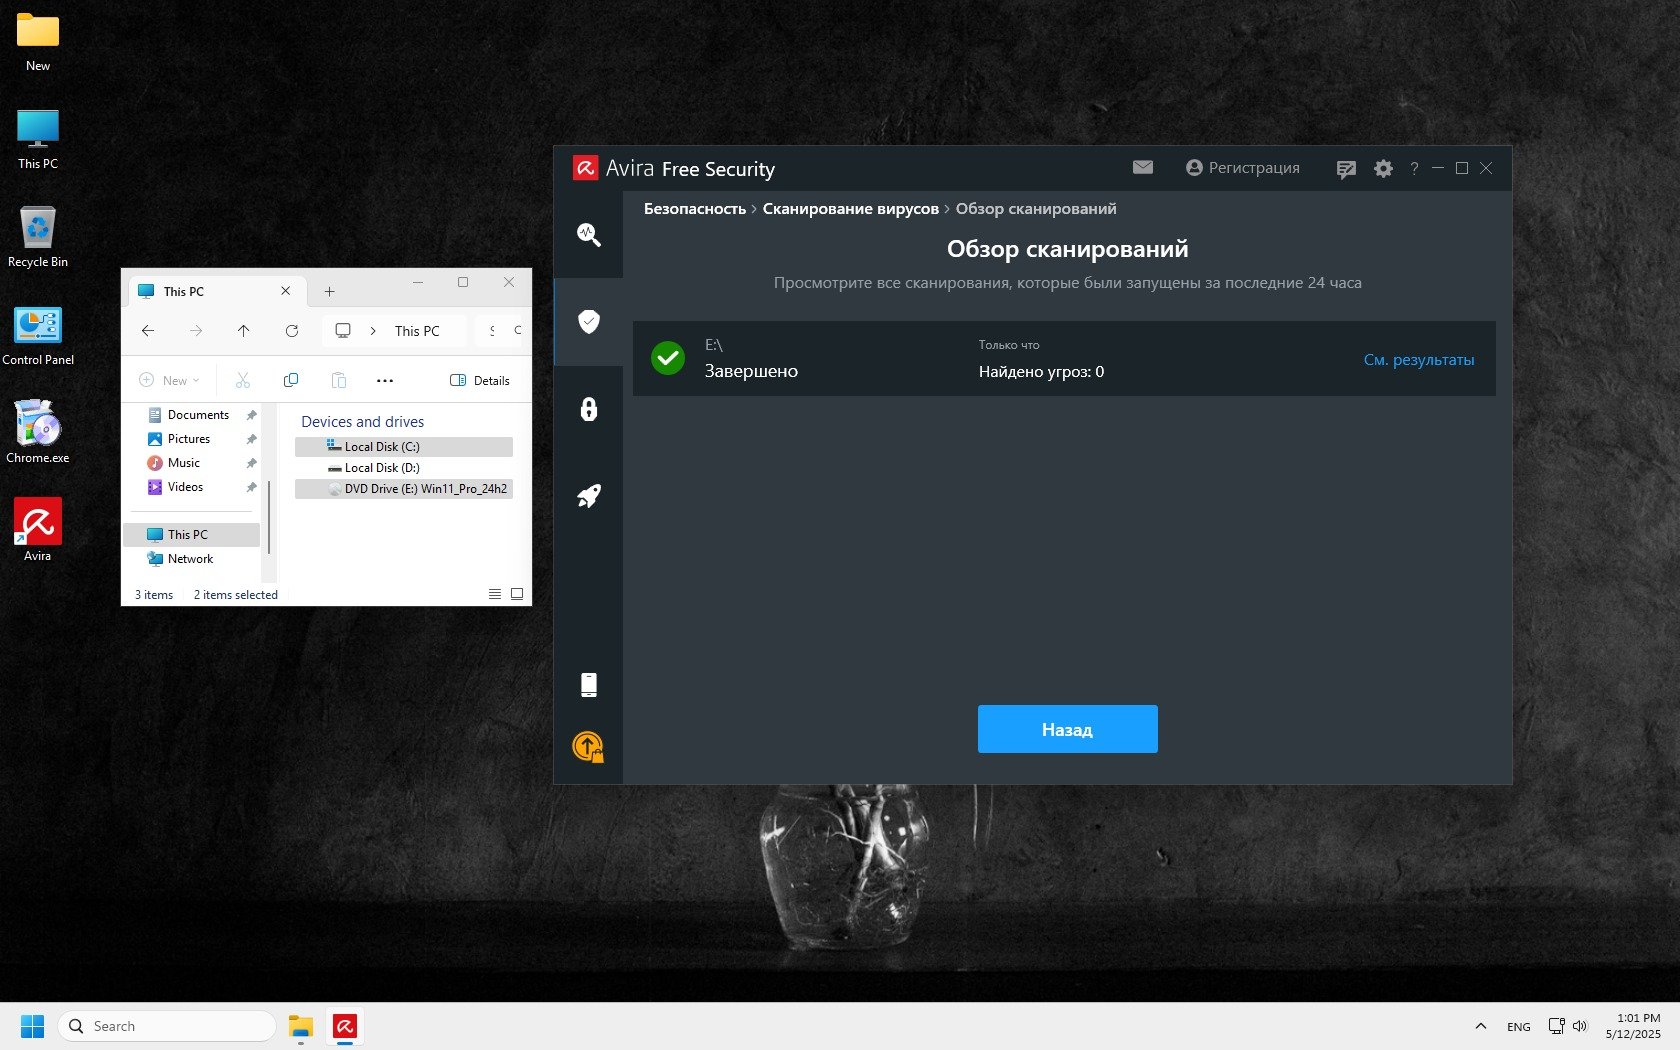Screen dimensions: 1680x1050
Task: Refresh the File Explorer view
Action: click(292, 331)
